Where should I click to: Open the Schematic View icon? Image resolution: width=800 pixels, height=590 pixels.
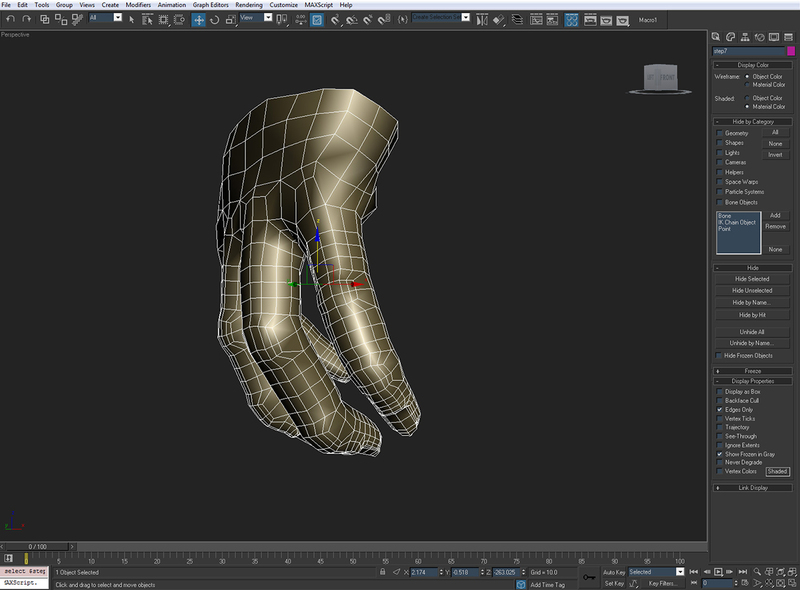click(553, 19)
